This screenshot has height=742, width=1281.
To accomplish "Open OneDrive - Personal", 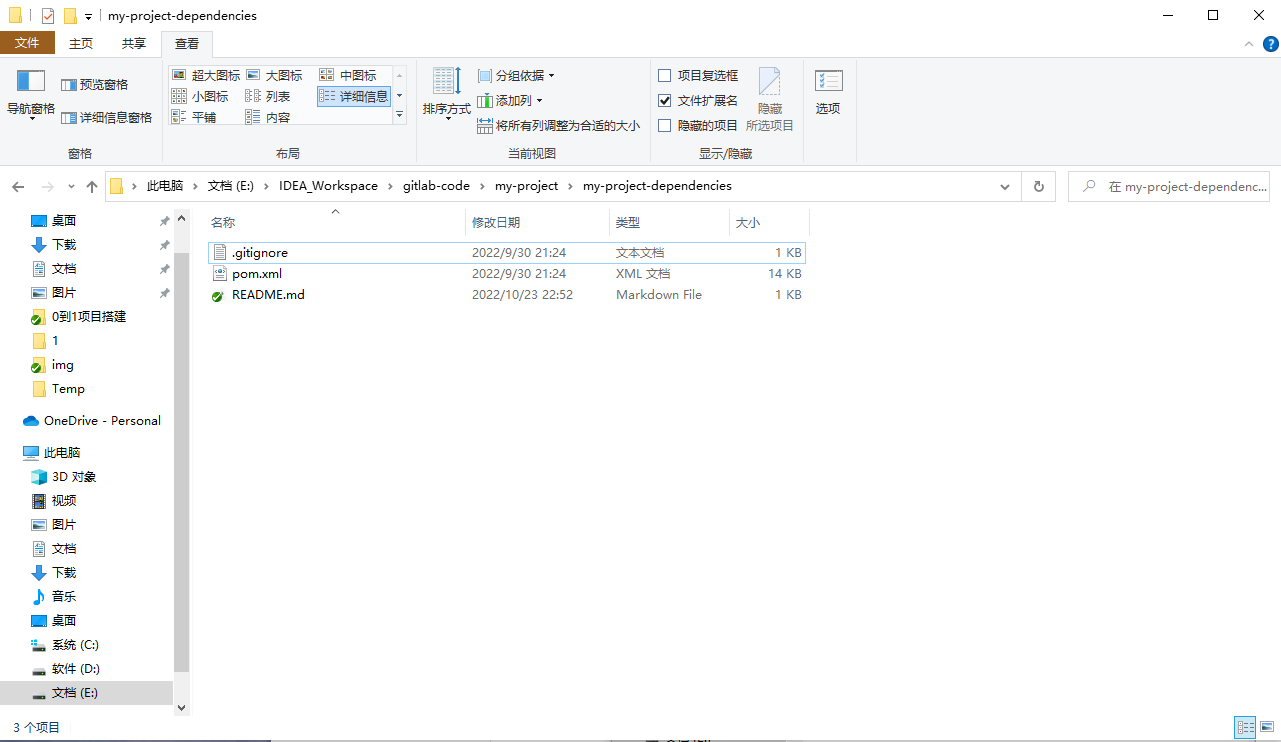I will (x=92, y=421).
